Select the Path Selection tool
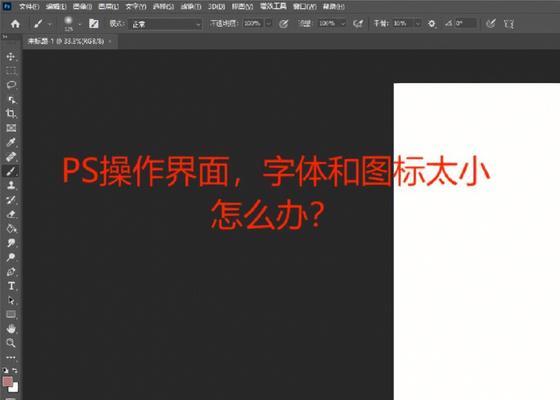This screenshot has height=400, width=560. tap(11, 300)
